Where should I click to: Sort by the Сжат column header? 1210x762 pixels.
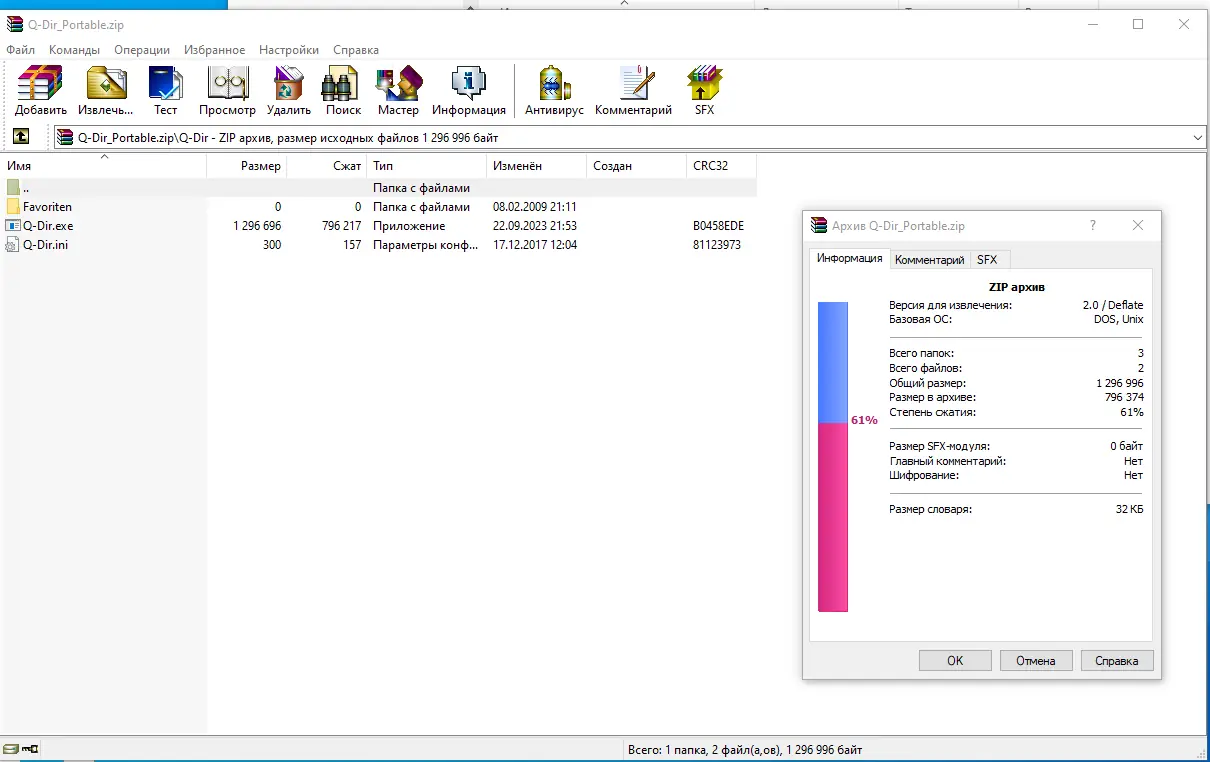point(327,166)
